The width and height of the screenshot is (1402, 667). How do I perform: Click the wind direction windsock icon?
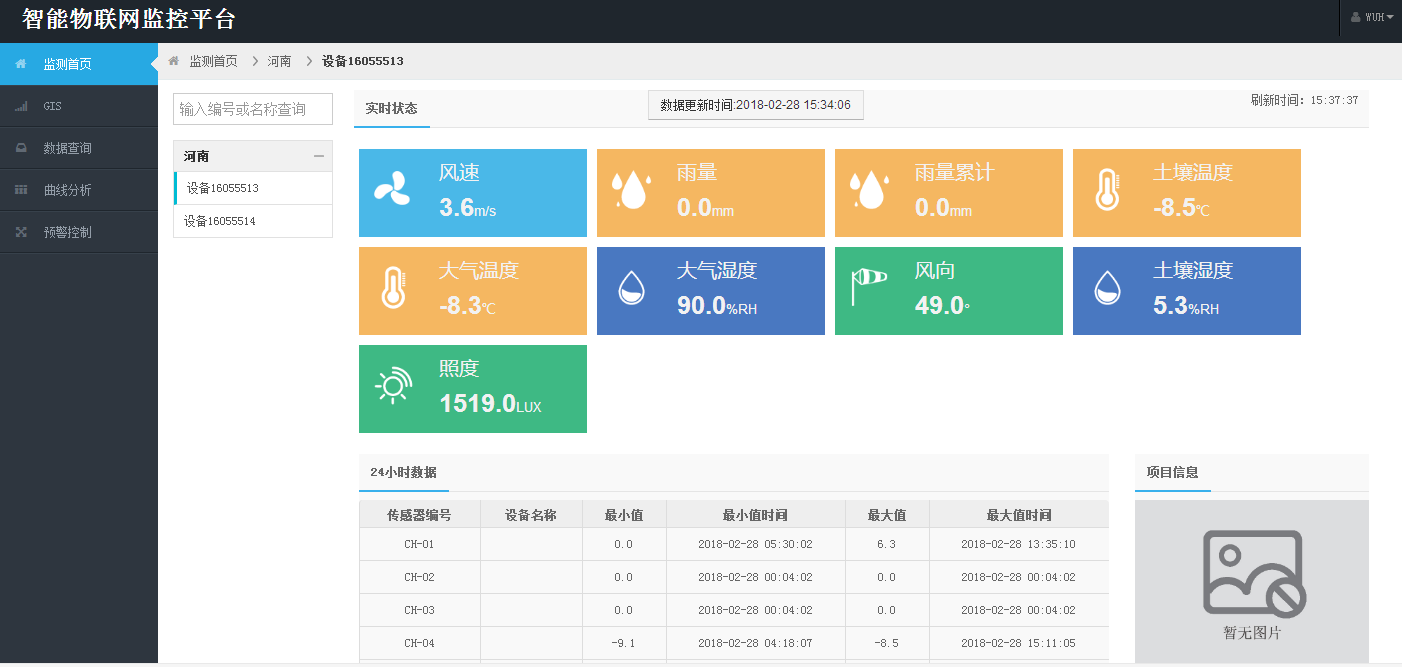coord(868,287)
